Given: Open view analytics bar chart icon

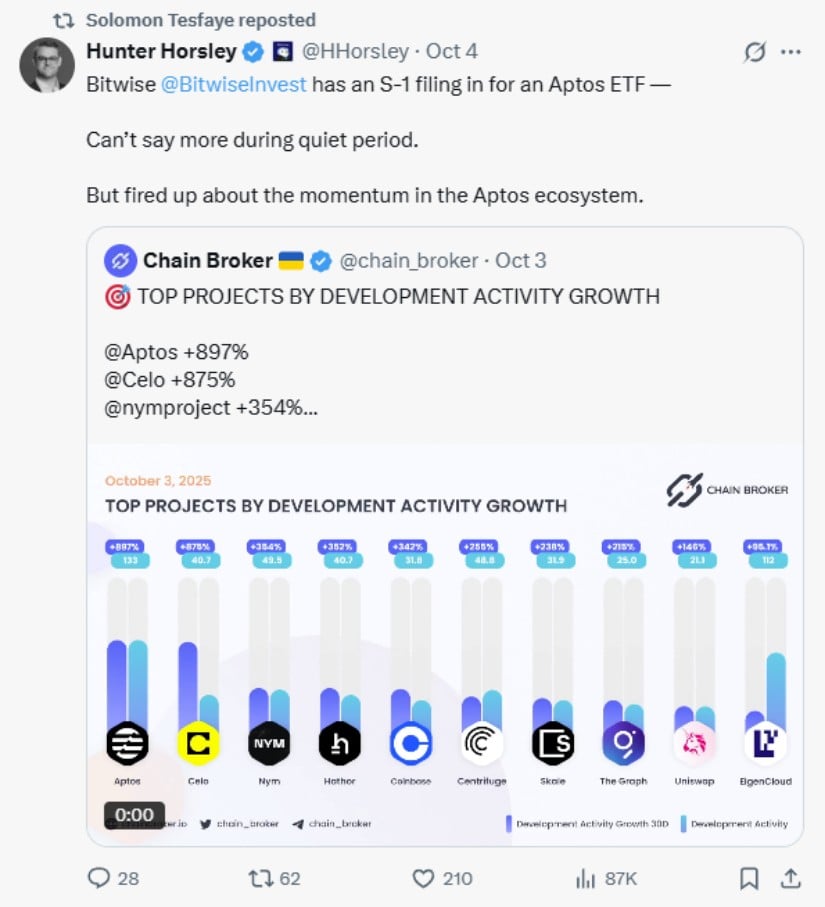Looking at the screenshot, I should coord(585,878).
